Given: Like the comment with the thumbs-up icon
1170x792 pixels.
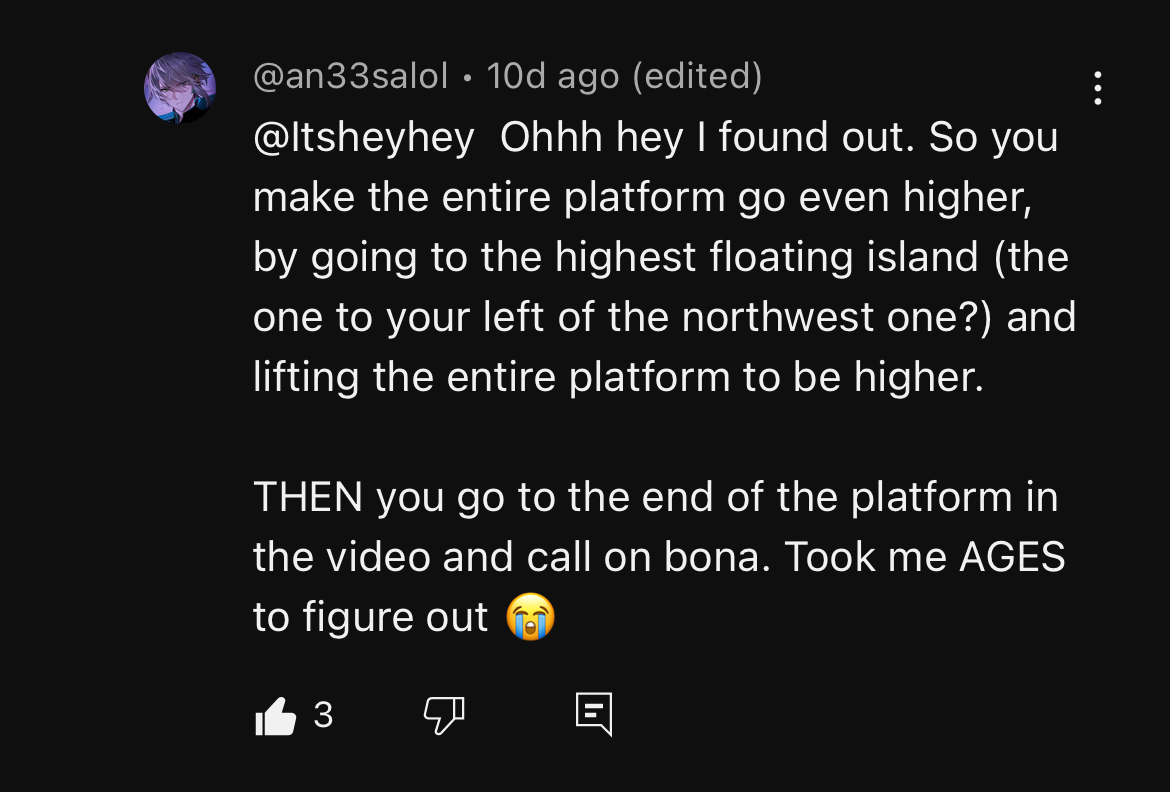Looking at the screenshot, I should [x=276, y=716].
